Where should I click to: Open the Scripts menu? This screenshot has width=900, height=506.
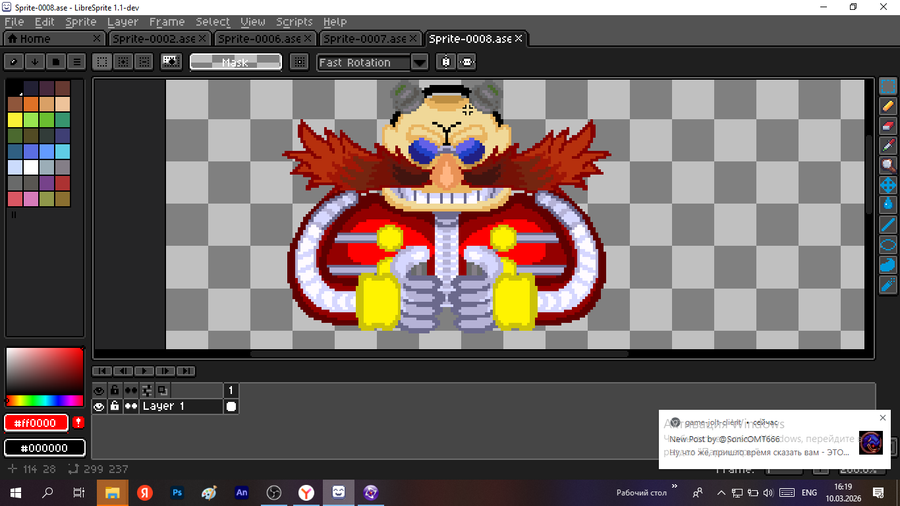click(294, 22)
